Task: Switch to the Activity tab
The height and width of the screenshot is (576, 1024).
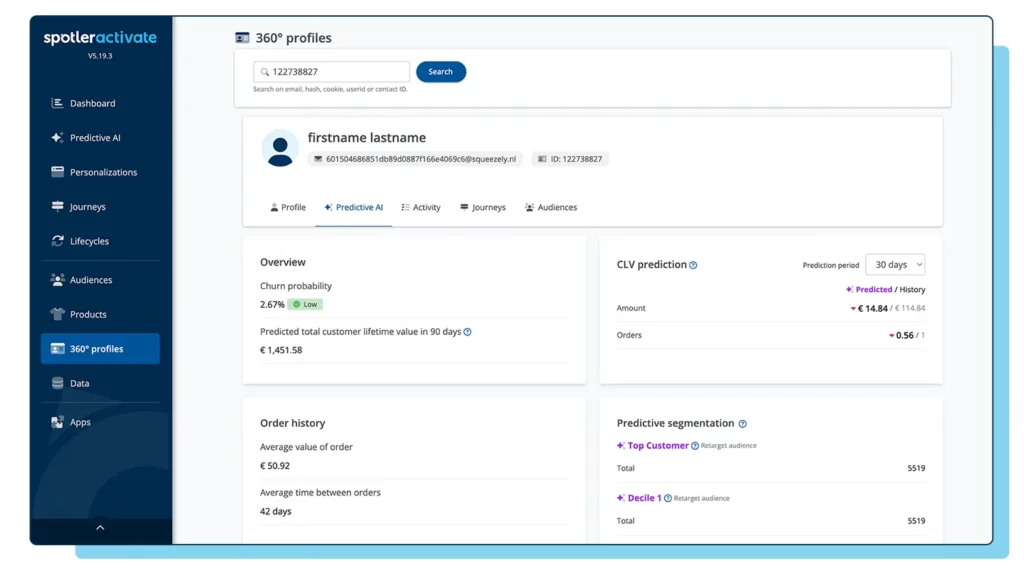Action: [x=421, y=207]
